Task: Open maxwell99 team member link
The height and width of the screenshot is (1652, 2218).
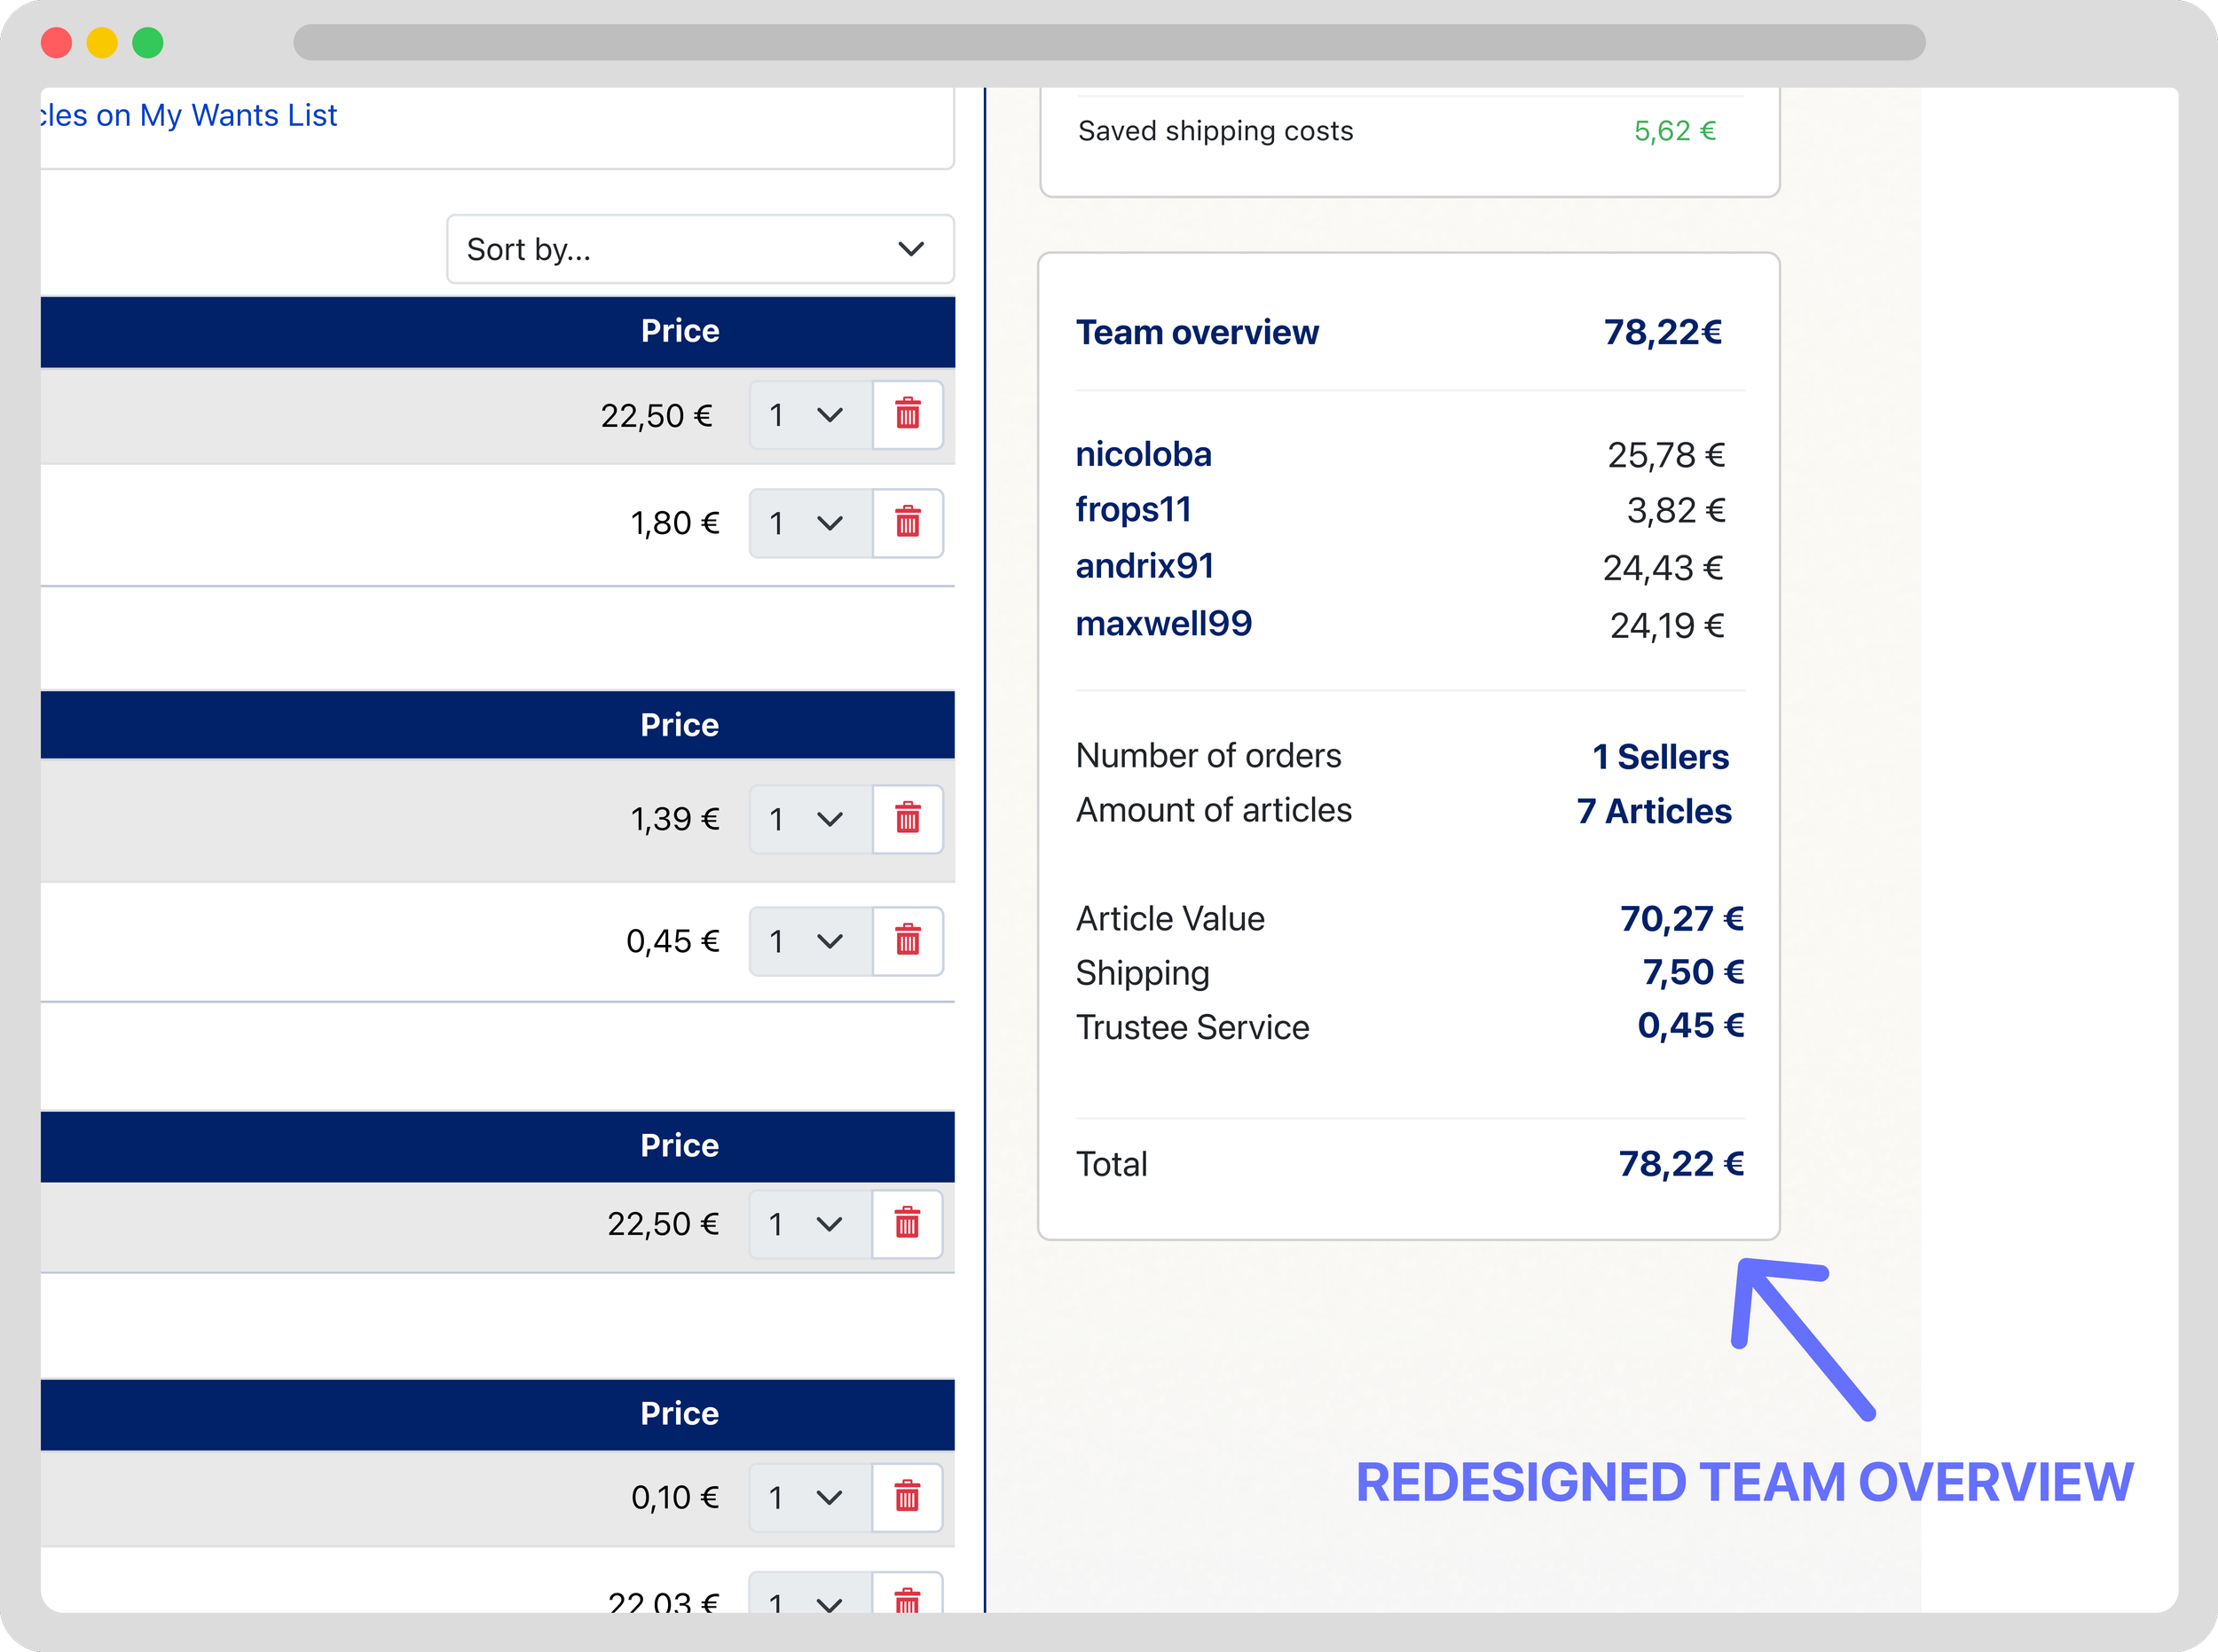Action: 1163,624
